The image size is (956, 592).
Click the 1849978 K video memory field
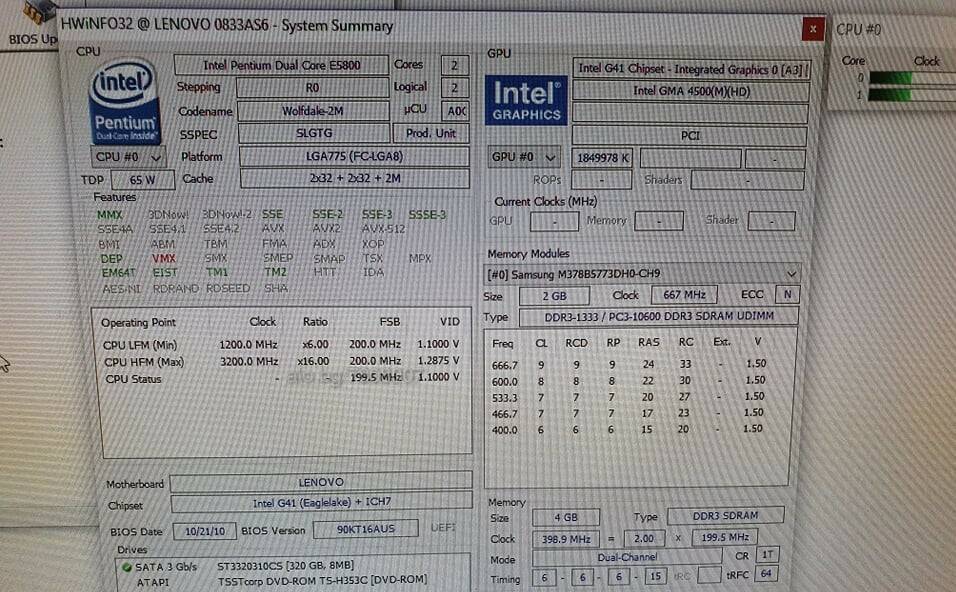(x=602, y=159)
